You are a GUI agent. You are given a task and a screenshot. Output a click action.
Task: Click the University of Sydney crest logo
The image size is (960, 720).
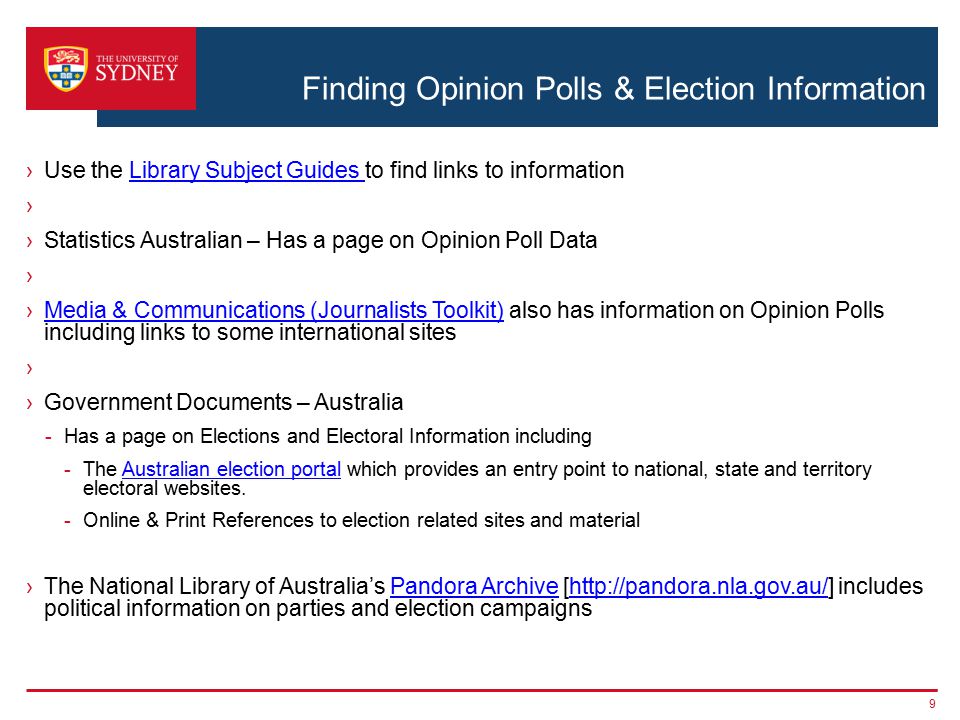(66, 69)
